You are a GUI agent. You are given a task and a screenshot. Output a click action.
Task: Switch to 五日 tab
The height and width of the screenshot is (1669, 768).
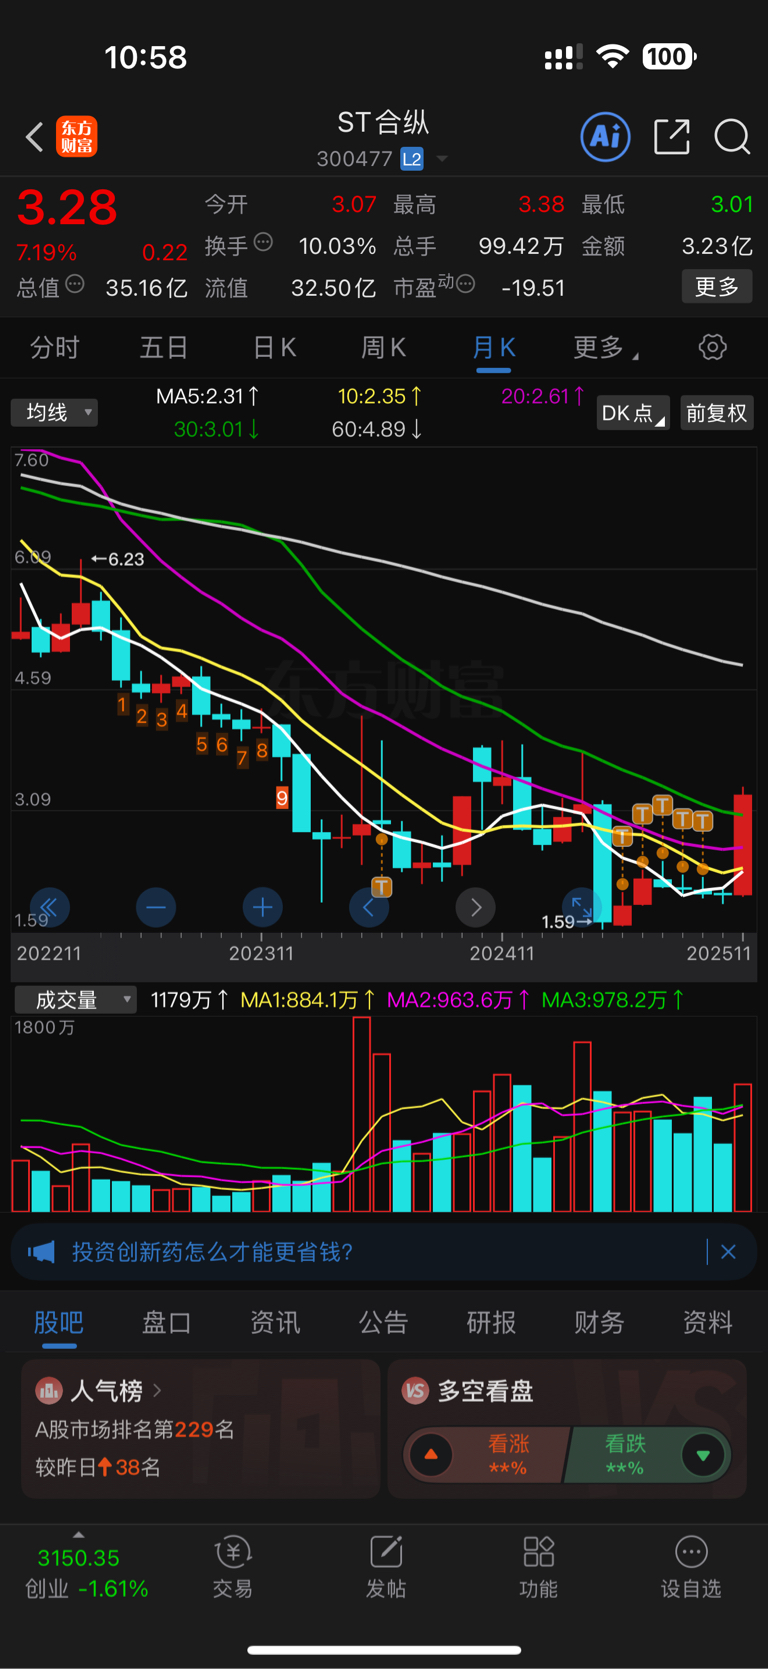tap(163, 347)
